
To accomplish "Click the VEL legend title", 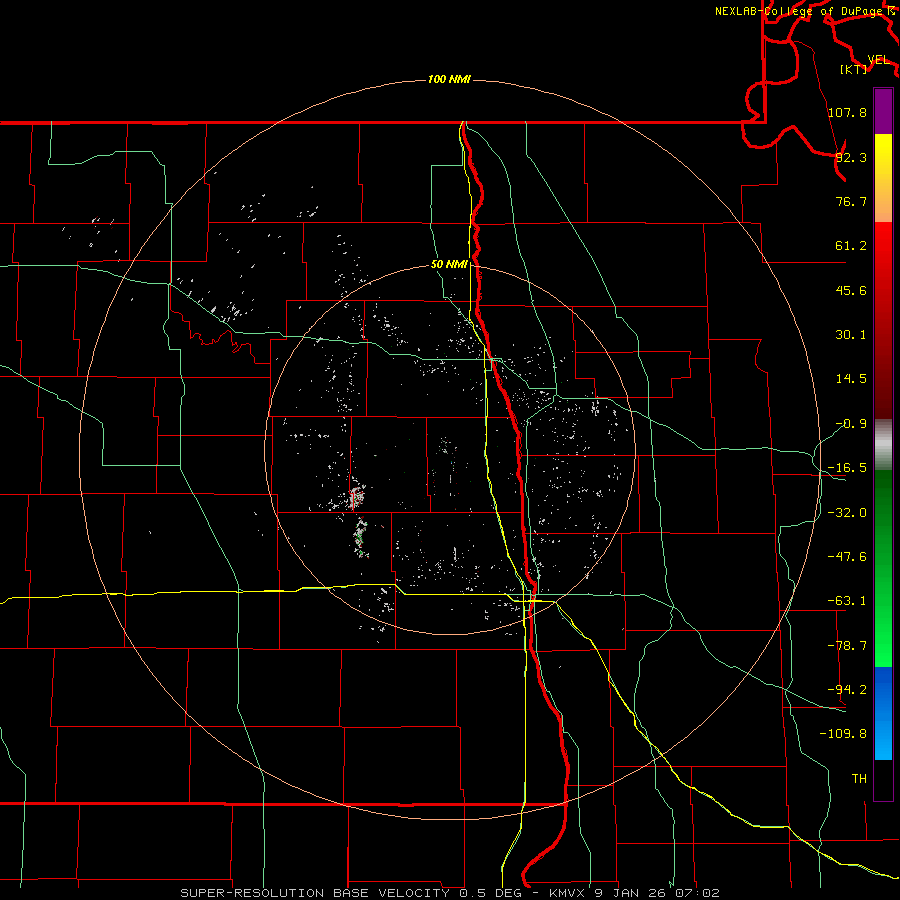I will coord(878,60).
